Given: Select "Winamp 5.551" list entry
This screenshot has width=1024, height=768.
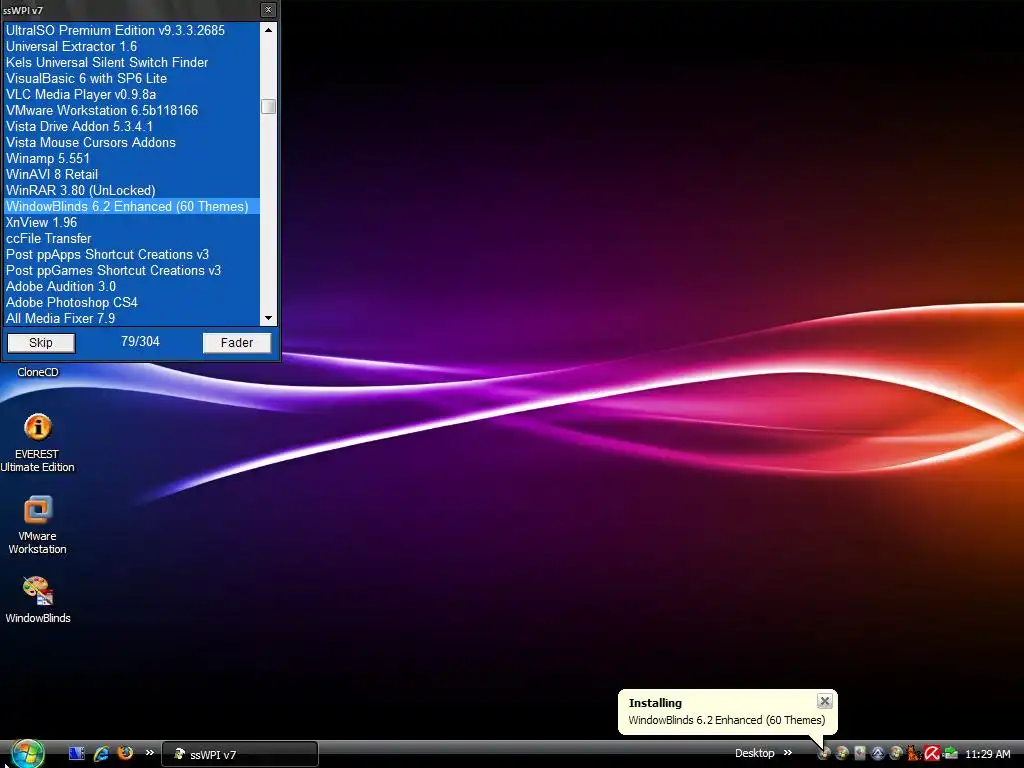Looking at the screenshot, I should (x=132, y=158).
